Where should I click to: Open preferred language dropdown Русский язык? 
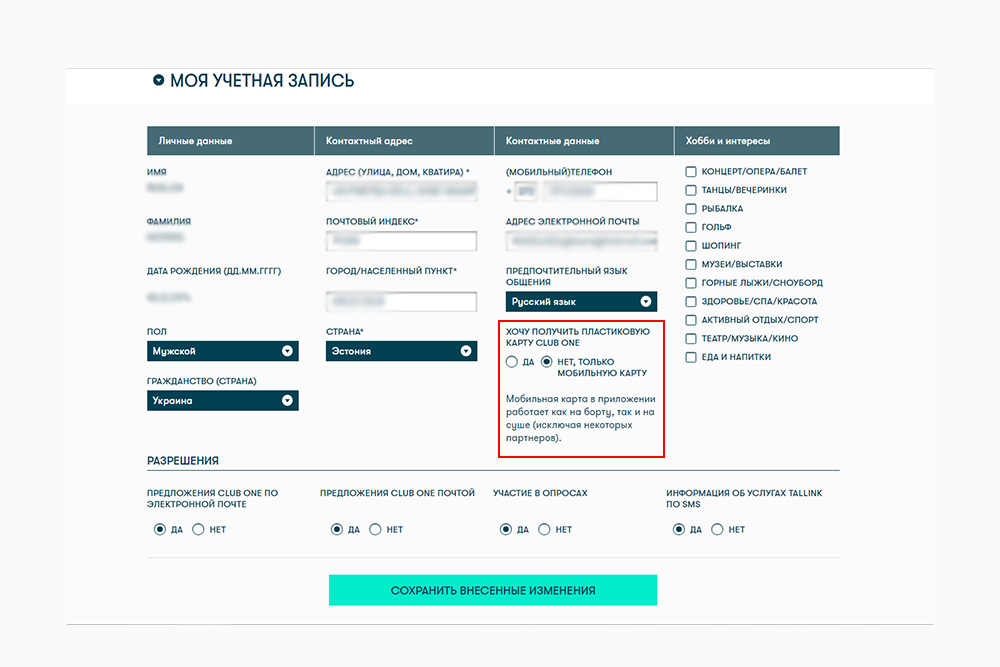click(581, 301)
